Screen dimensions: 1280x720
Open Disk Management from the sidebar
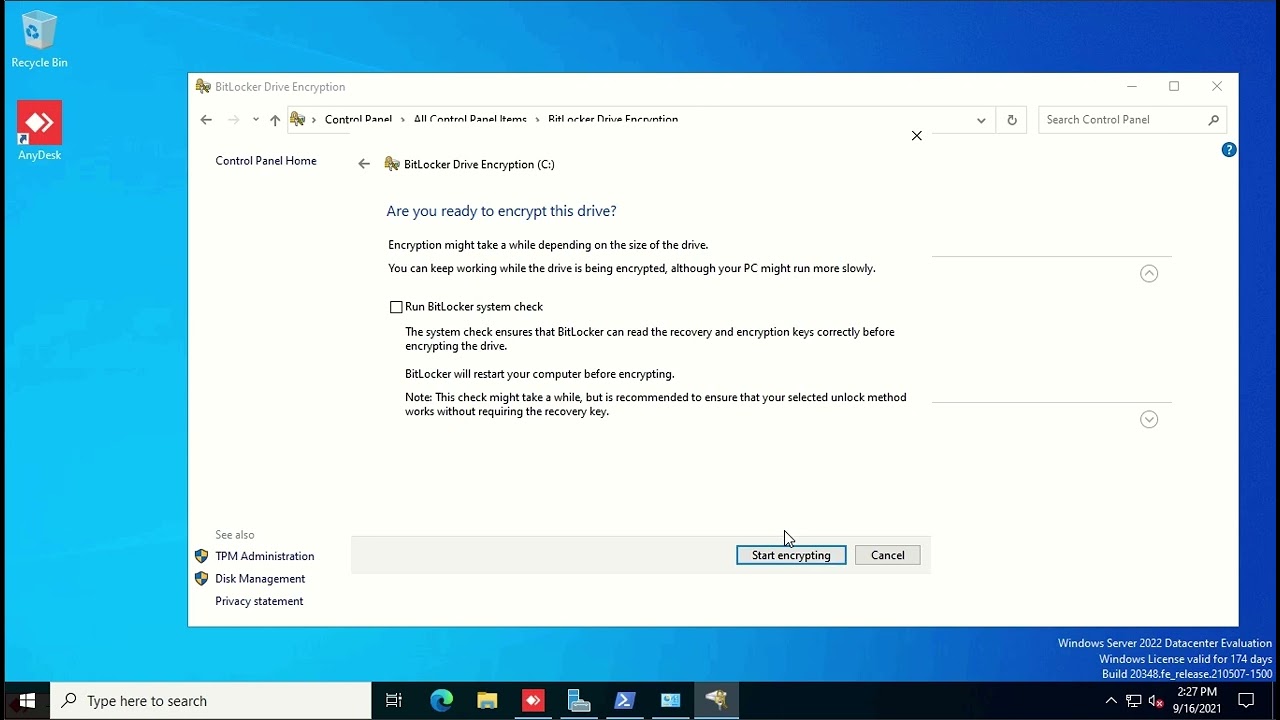259,579
